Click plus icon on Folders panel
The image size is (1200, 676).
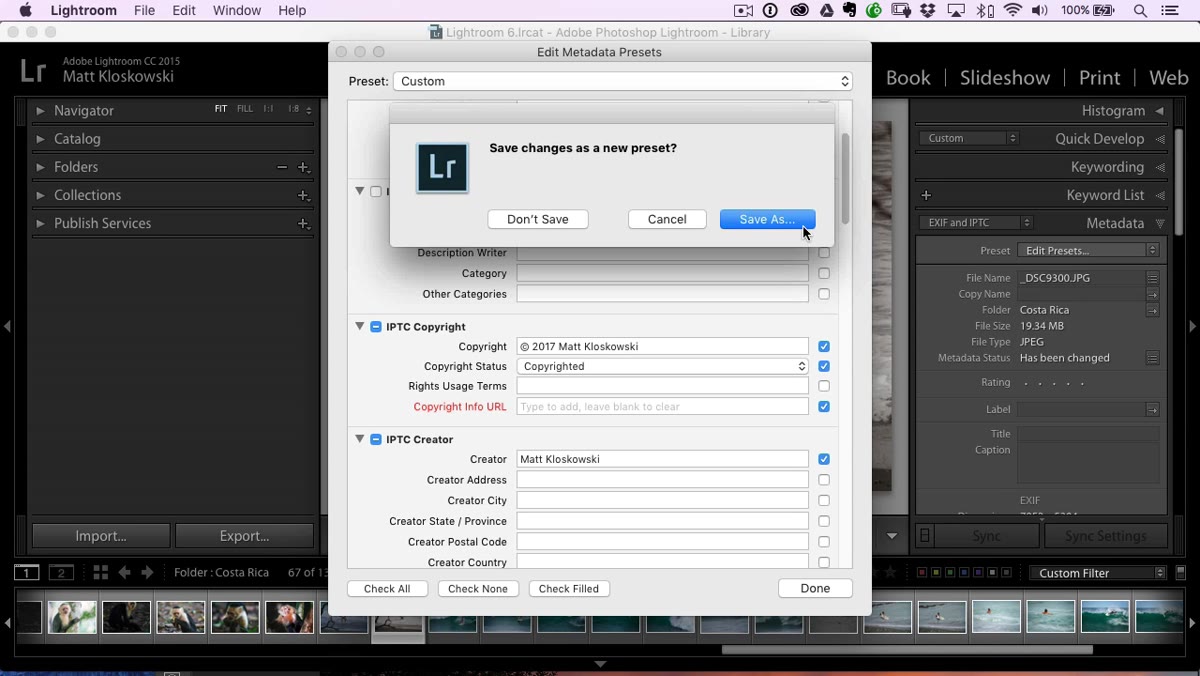[303, 168]
